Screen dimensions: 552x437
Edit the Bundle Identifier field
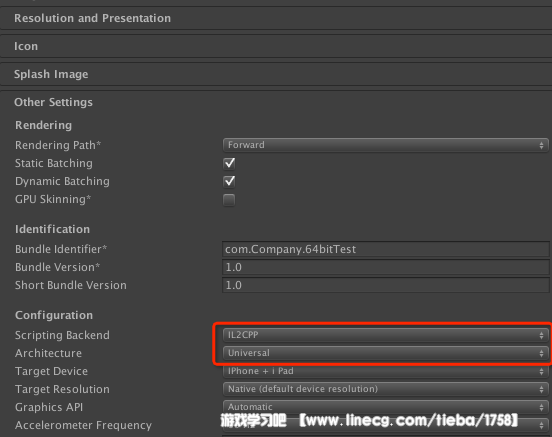click(x=385, y=249)
